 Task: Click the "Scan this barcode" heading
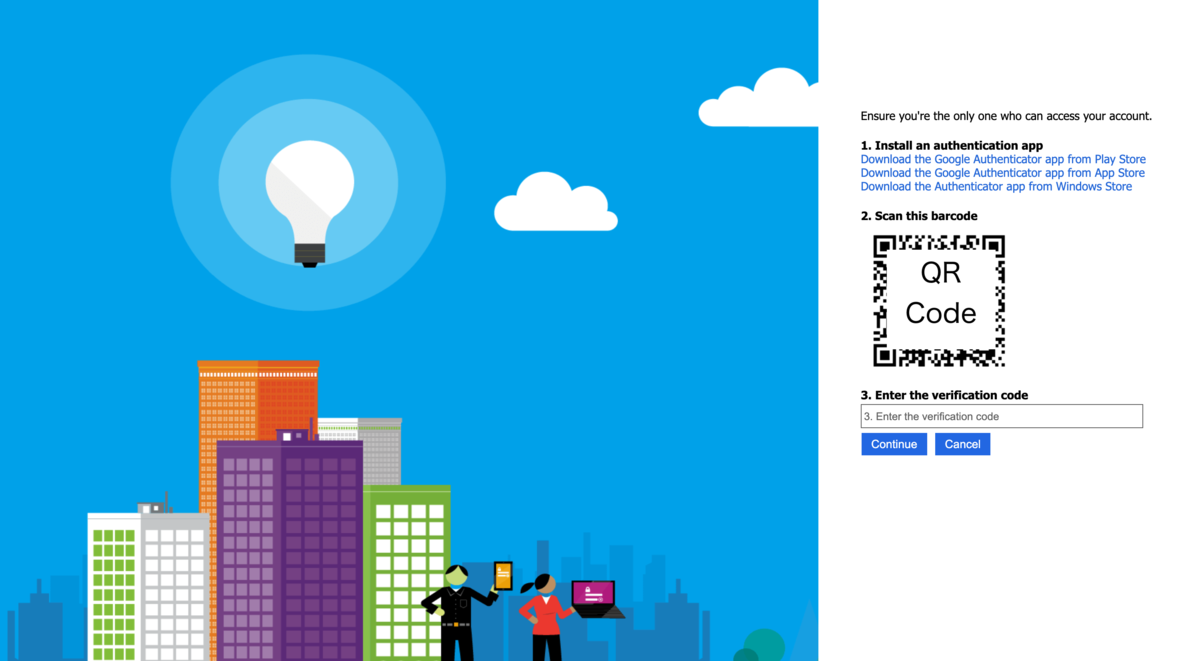[x=919, y=216]
